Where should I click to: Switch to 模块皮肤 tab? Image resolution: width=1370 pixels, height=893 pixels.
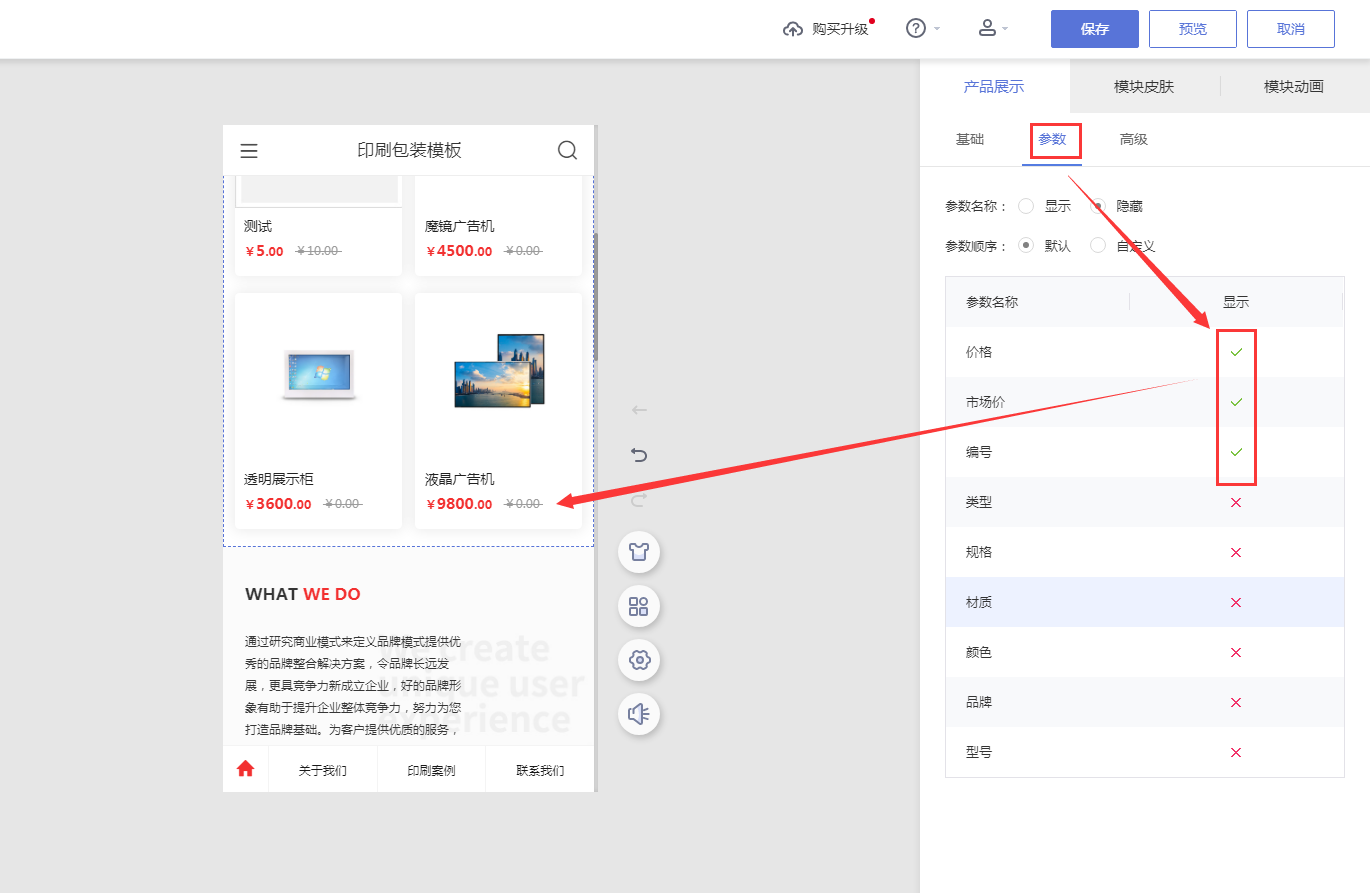(1144, 86)
